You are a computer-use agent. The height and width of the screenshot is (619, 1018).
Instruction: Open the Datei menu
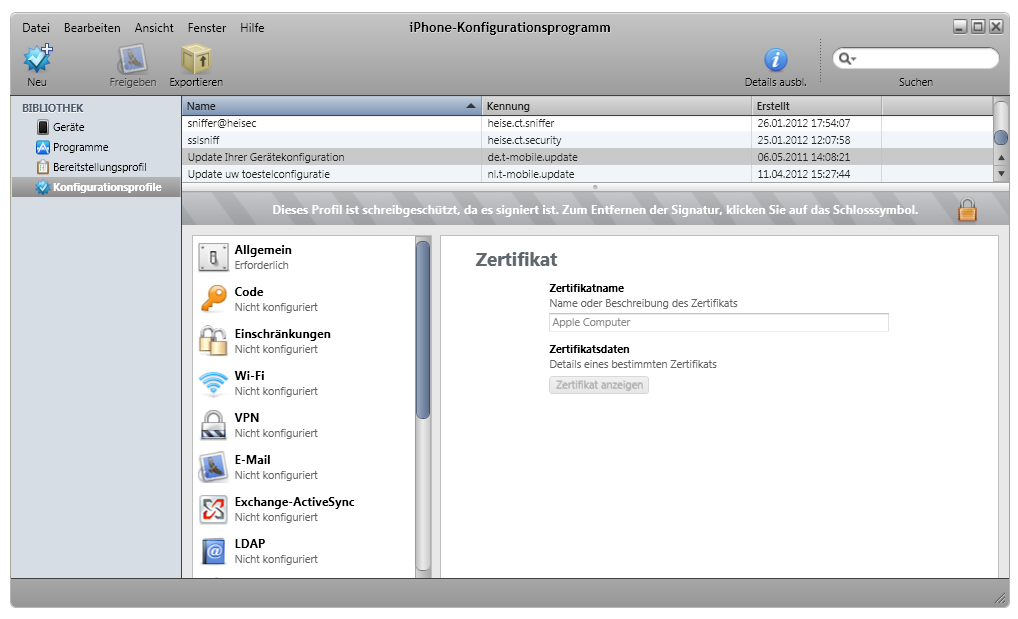pyautogui.click(x=36, y=28)
